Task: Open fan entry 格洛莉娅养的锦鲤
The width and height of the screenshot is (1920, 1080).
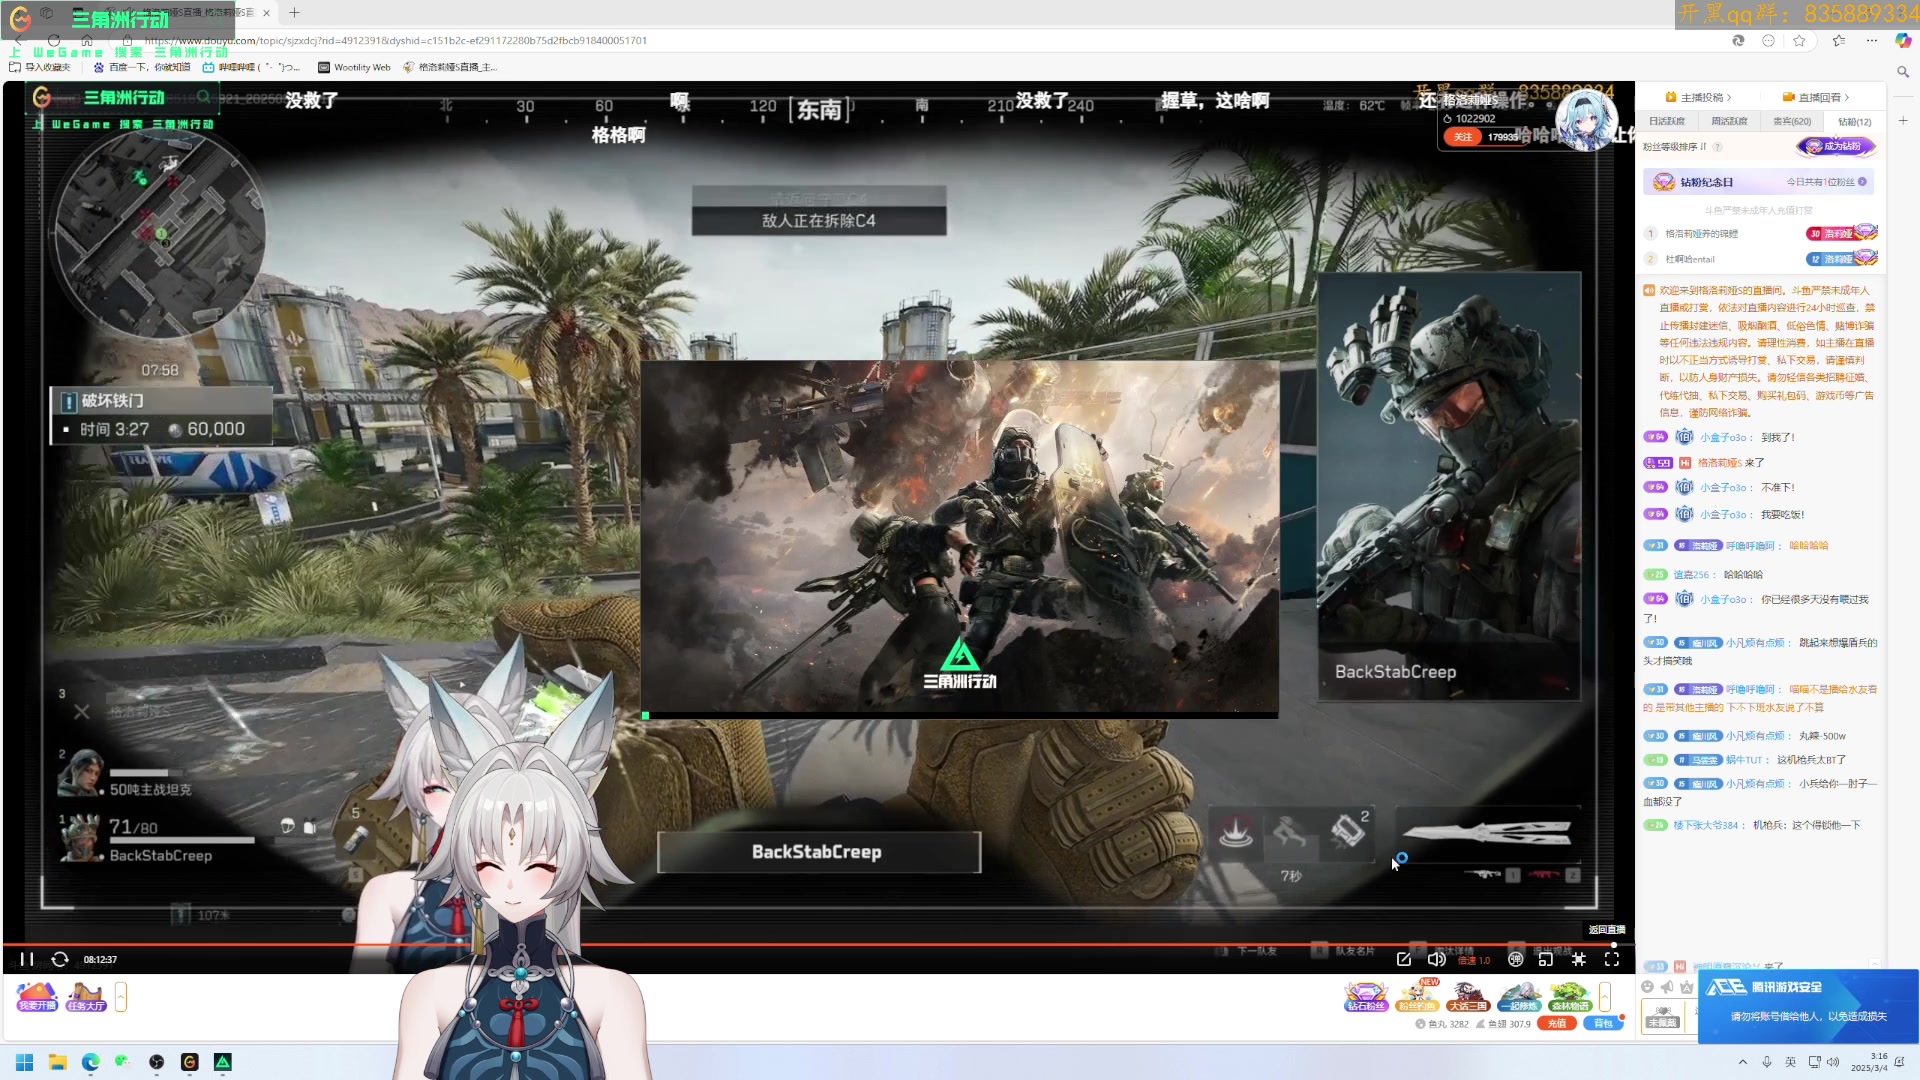Action: coord(1701,233)
